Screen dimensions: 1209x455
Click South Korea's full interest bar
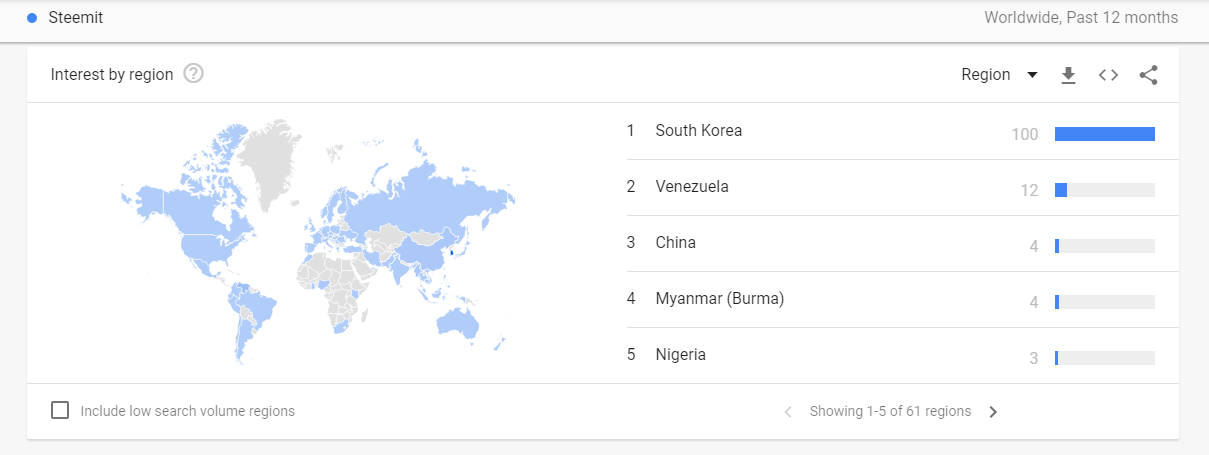point(1104,134)
